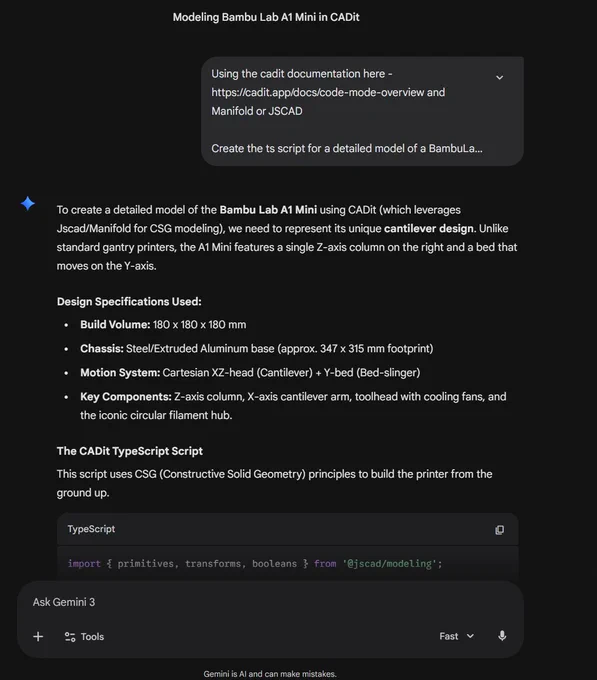Open the Fast model mode dropdown
This screenshot has width=597, height=680.
coord(457,636)
